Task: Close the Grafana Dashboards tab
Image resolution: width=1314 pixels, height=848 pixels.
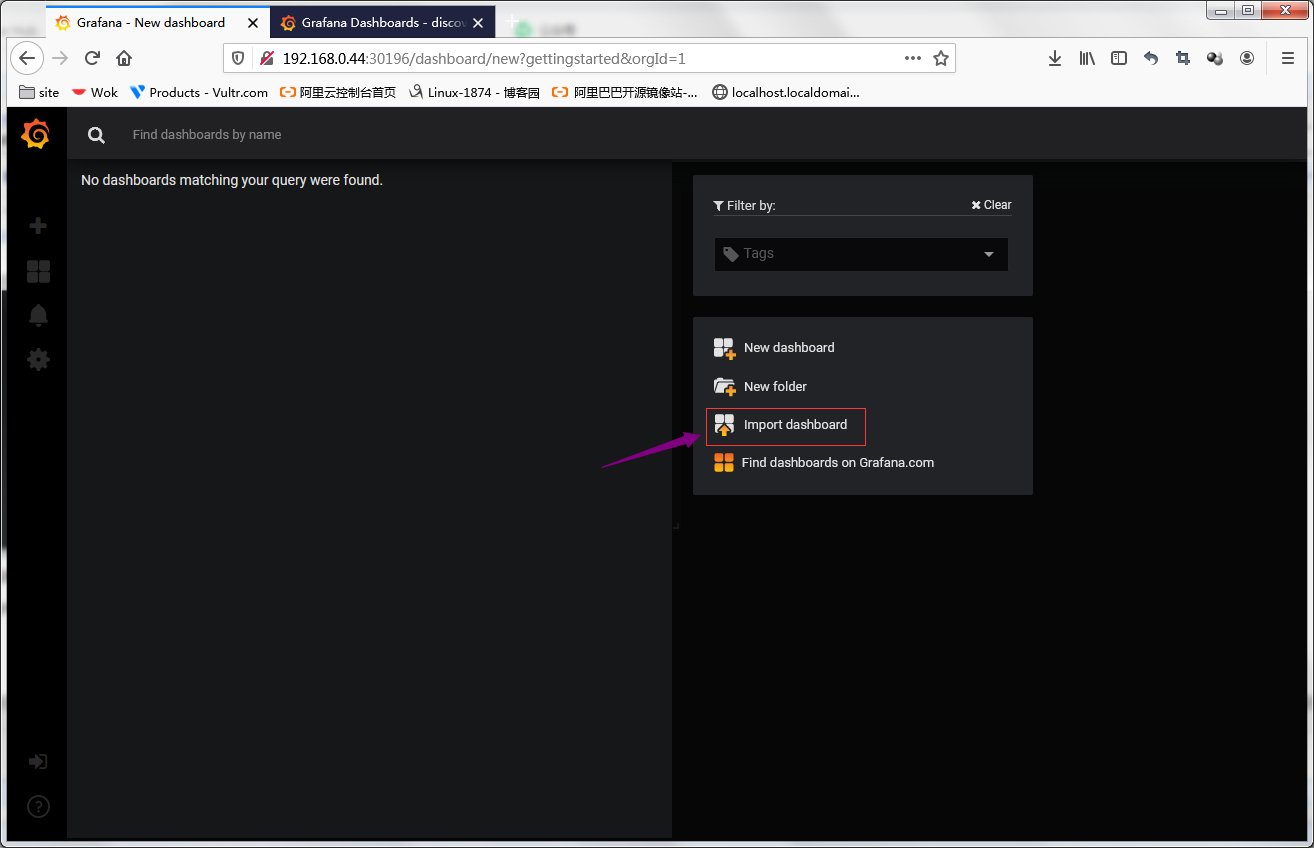Action: click(478, 23)
